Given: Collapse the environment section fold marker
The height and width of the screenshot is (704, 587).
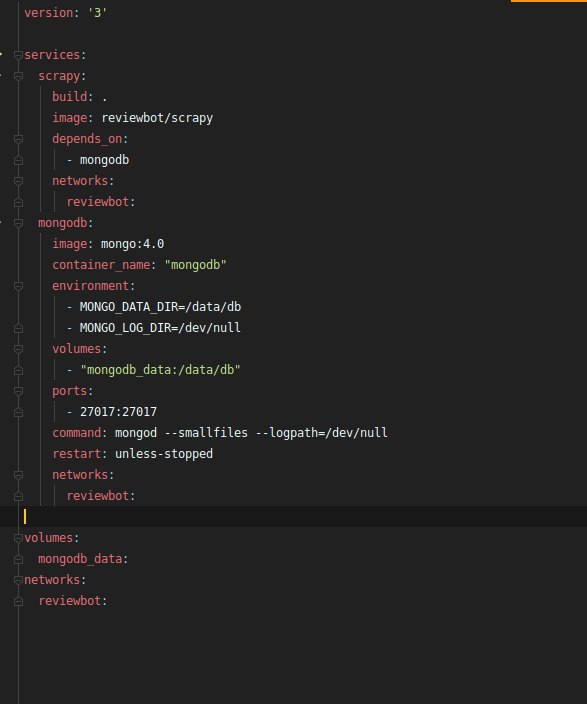Looking at the screenshot, I should coord(18,286).
